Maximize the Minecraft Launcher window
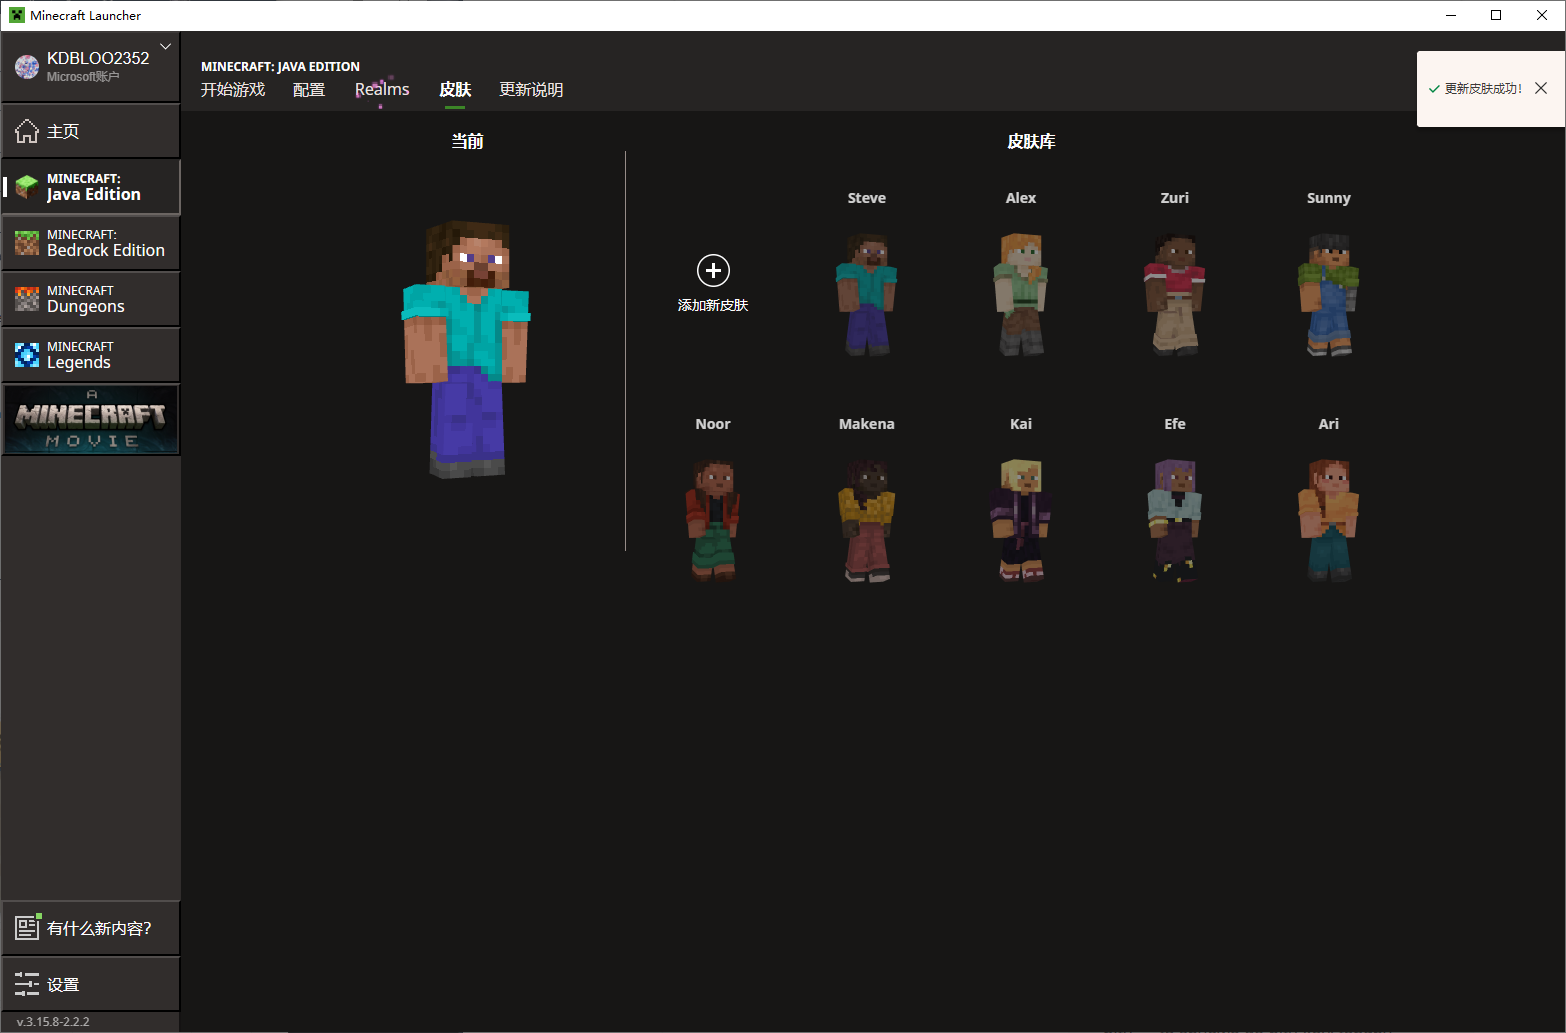Image resolution: width=1566 pixels, height=1033 pixels. click(x=1496, y=15)
